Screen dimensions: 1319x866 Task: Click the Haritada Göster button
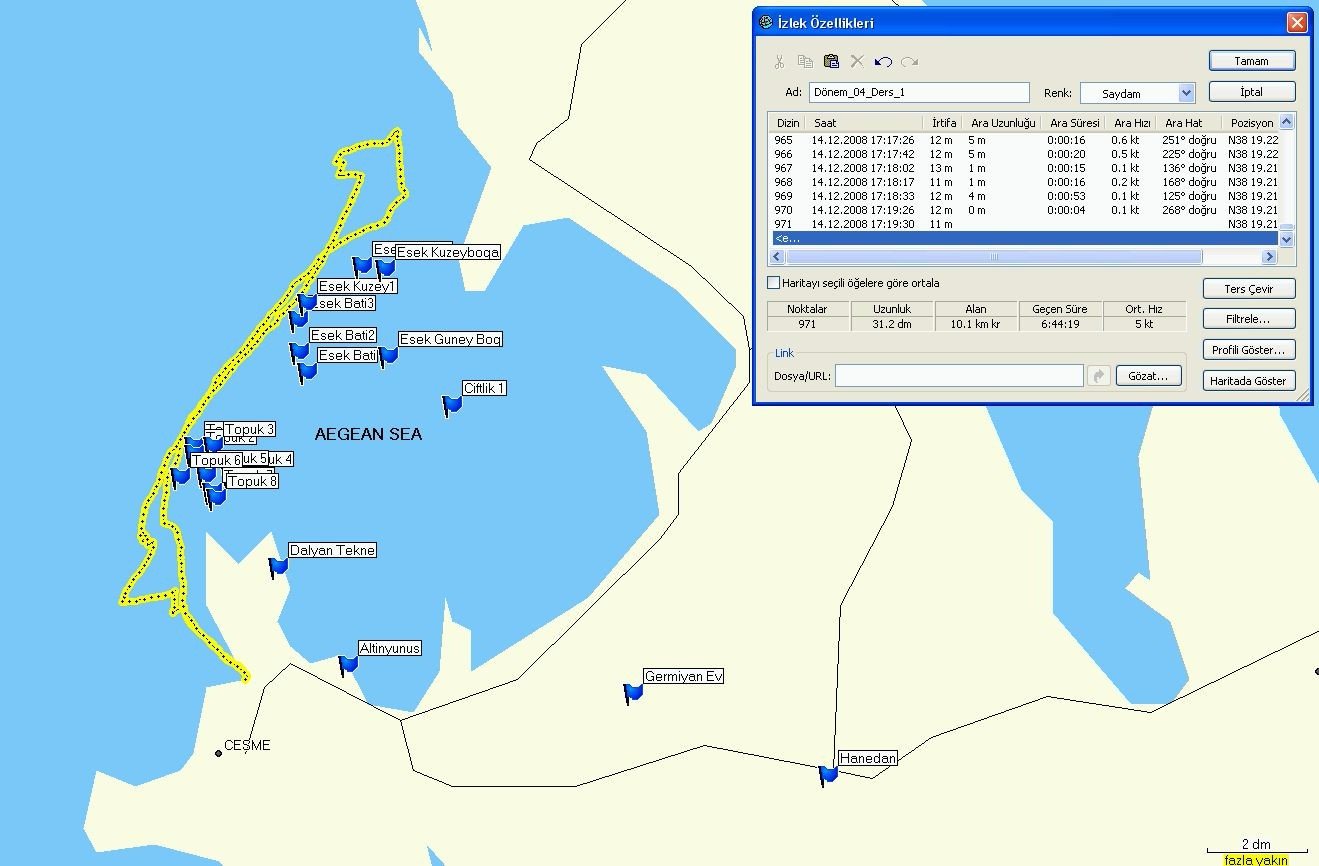point(1249,381)
